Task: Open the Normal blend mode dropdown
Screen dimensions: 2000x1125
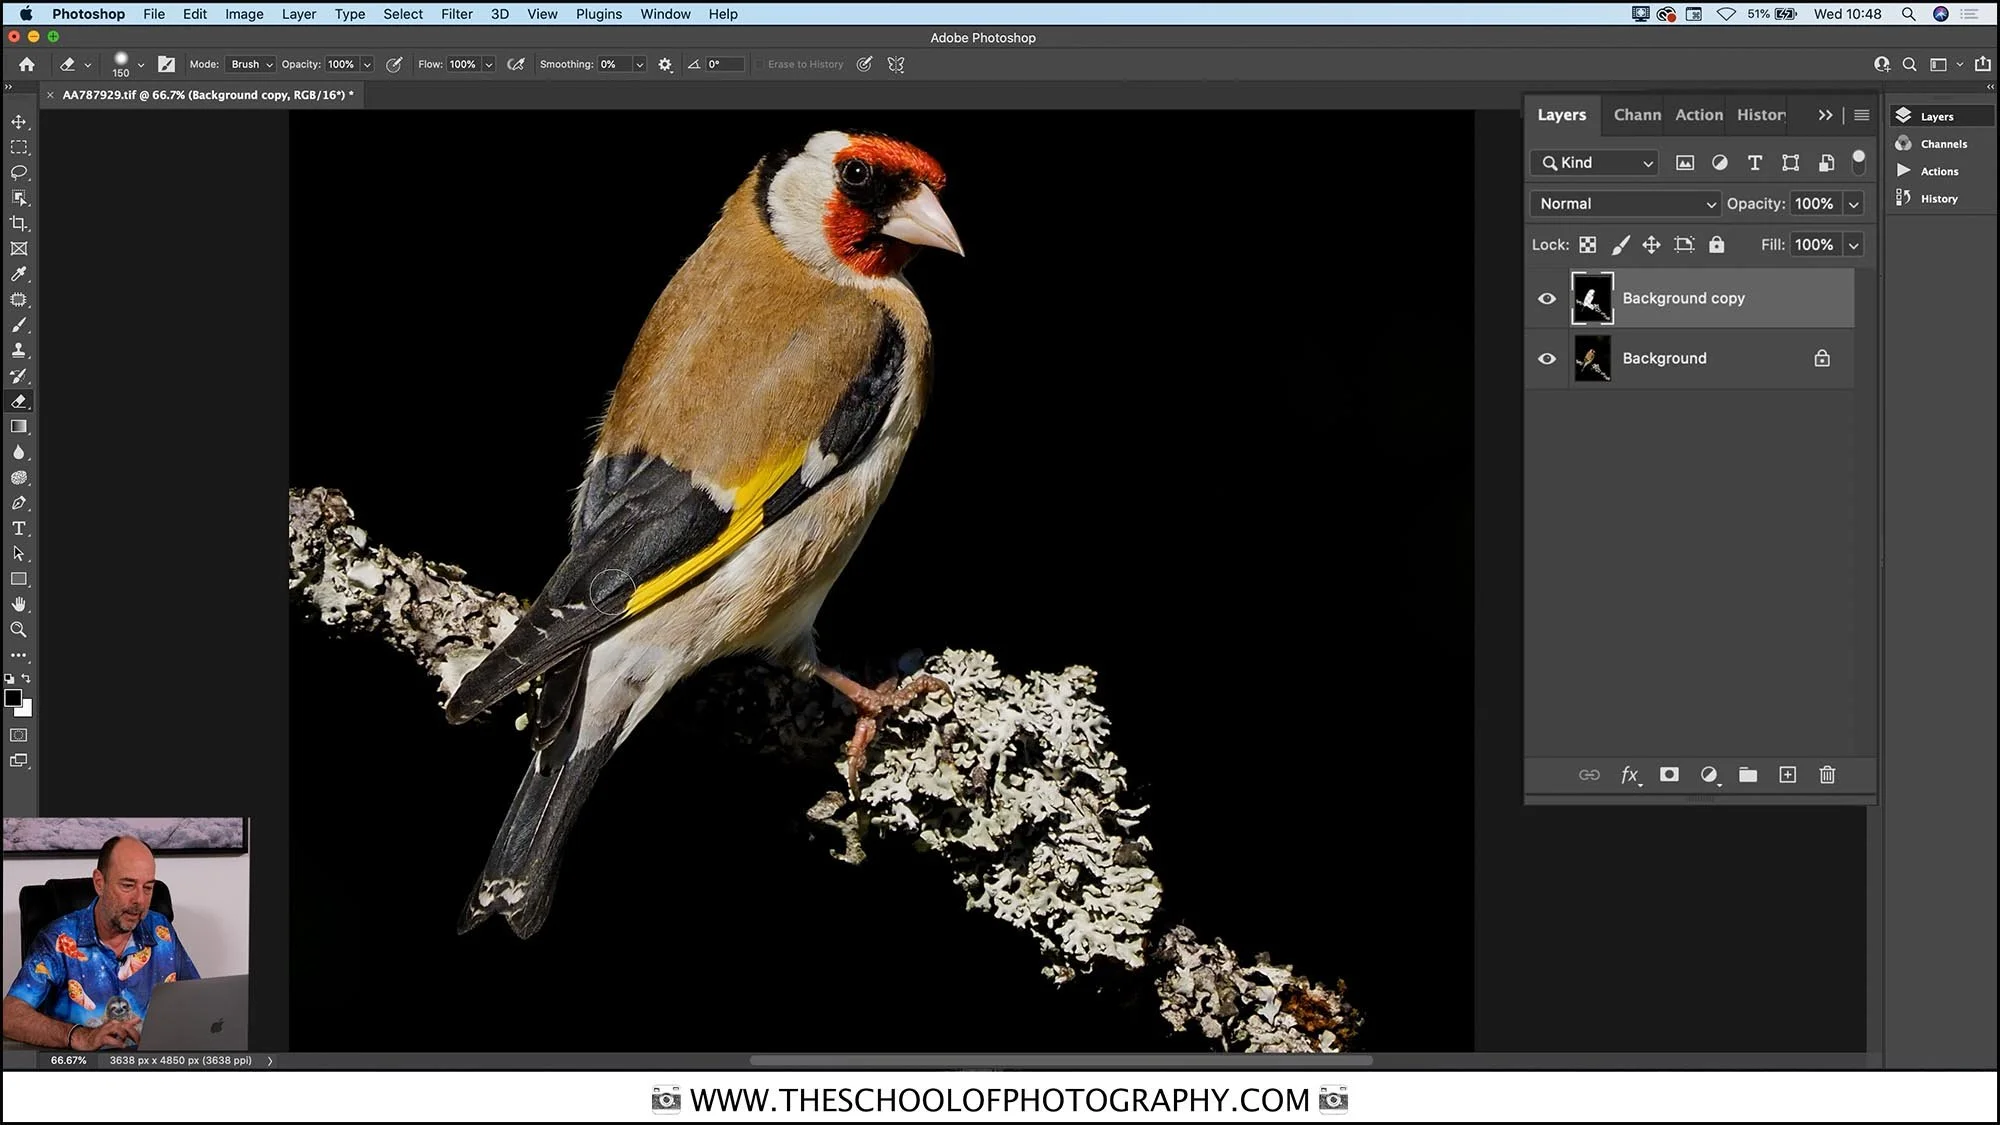Action: (1623, 203)
